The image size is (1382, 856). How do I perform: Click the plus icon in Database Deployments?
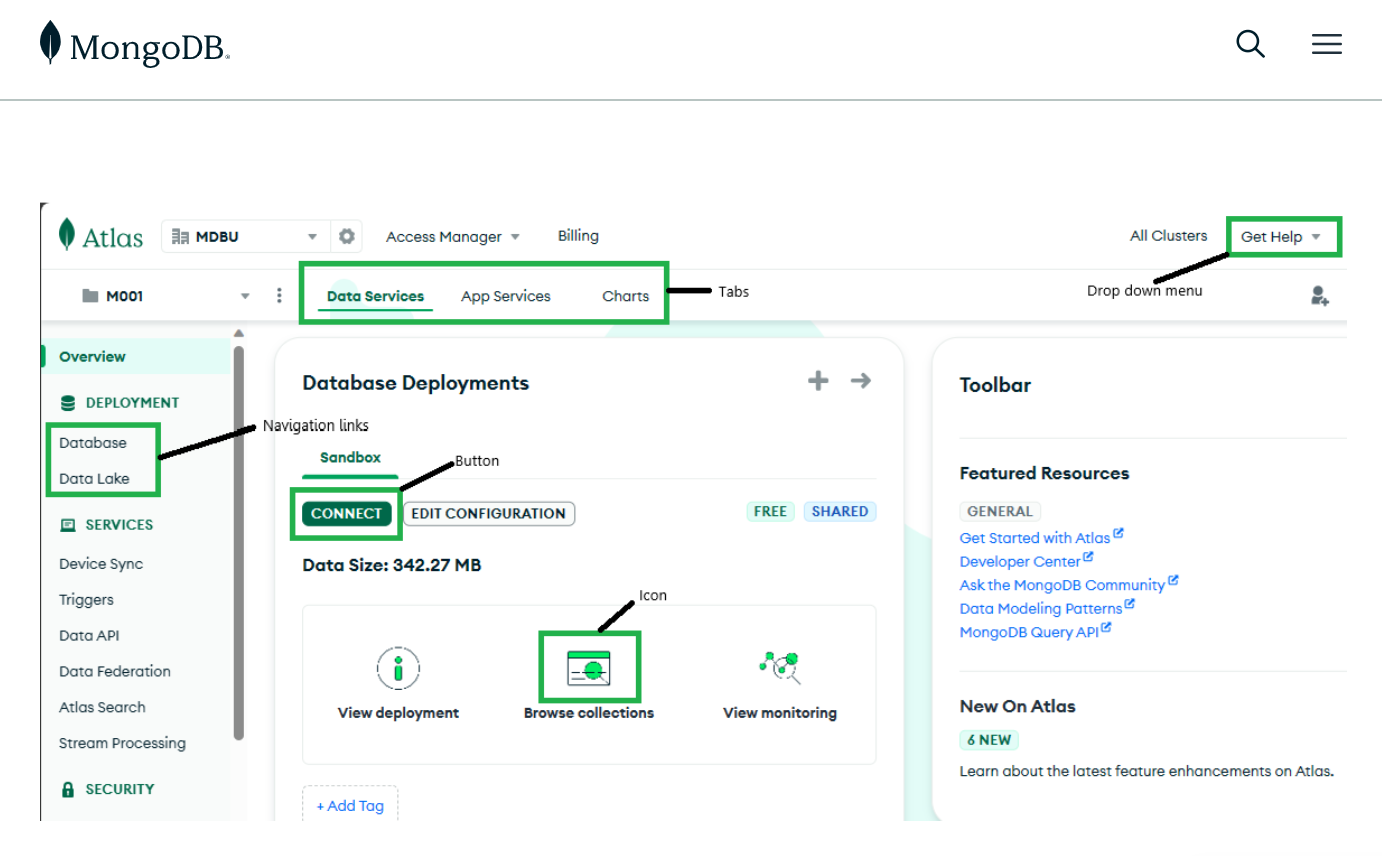click(x=818, y=381)
